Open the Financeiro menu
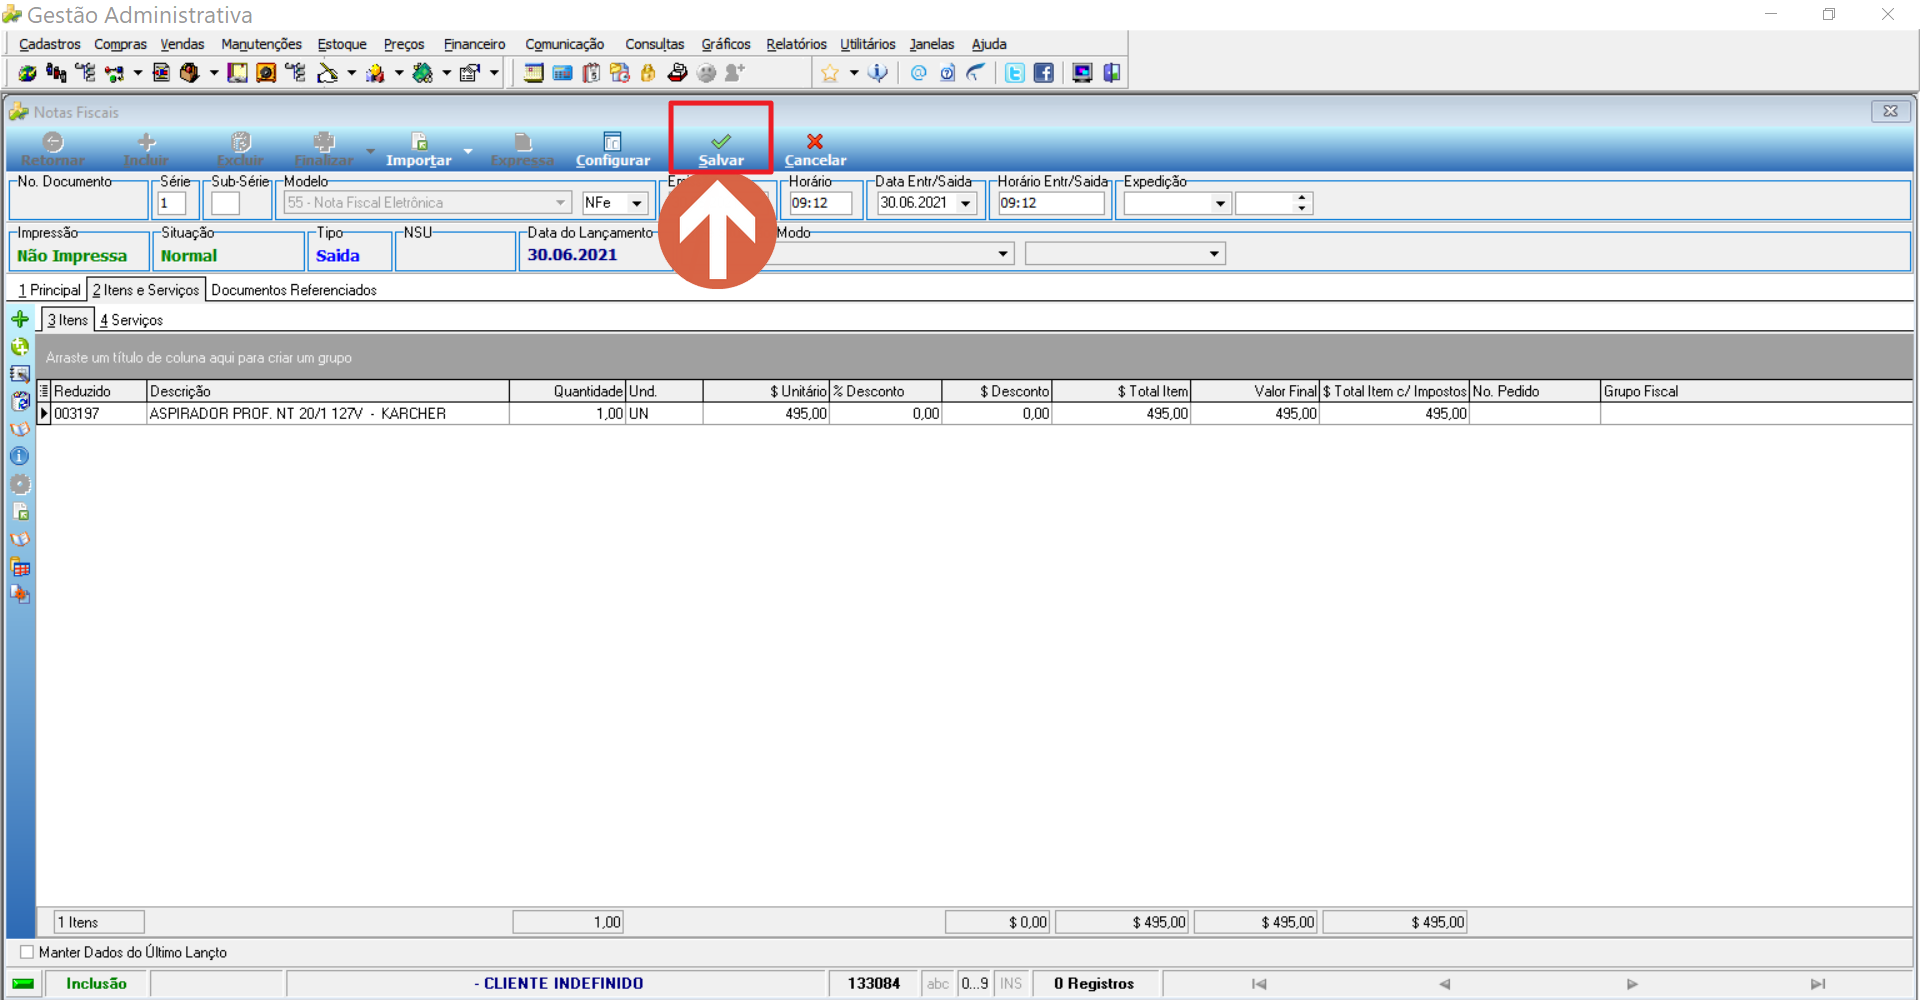Screen dimensions: 1920x1000 [474, 44]
